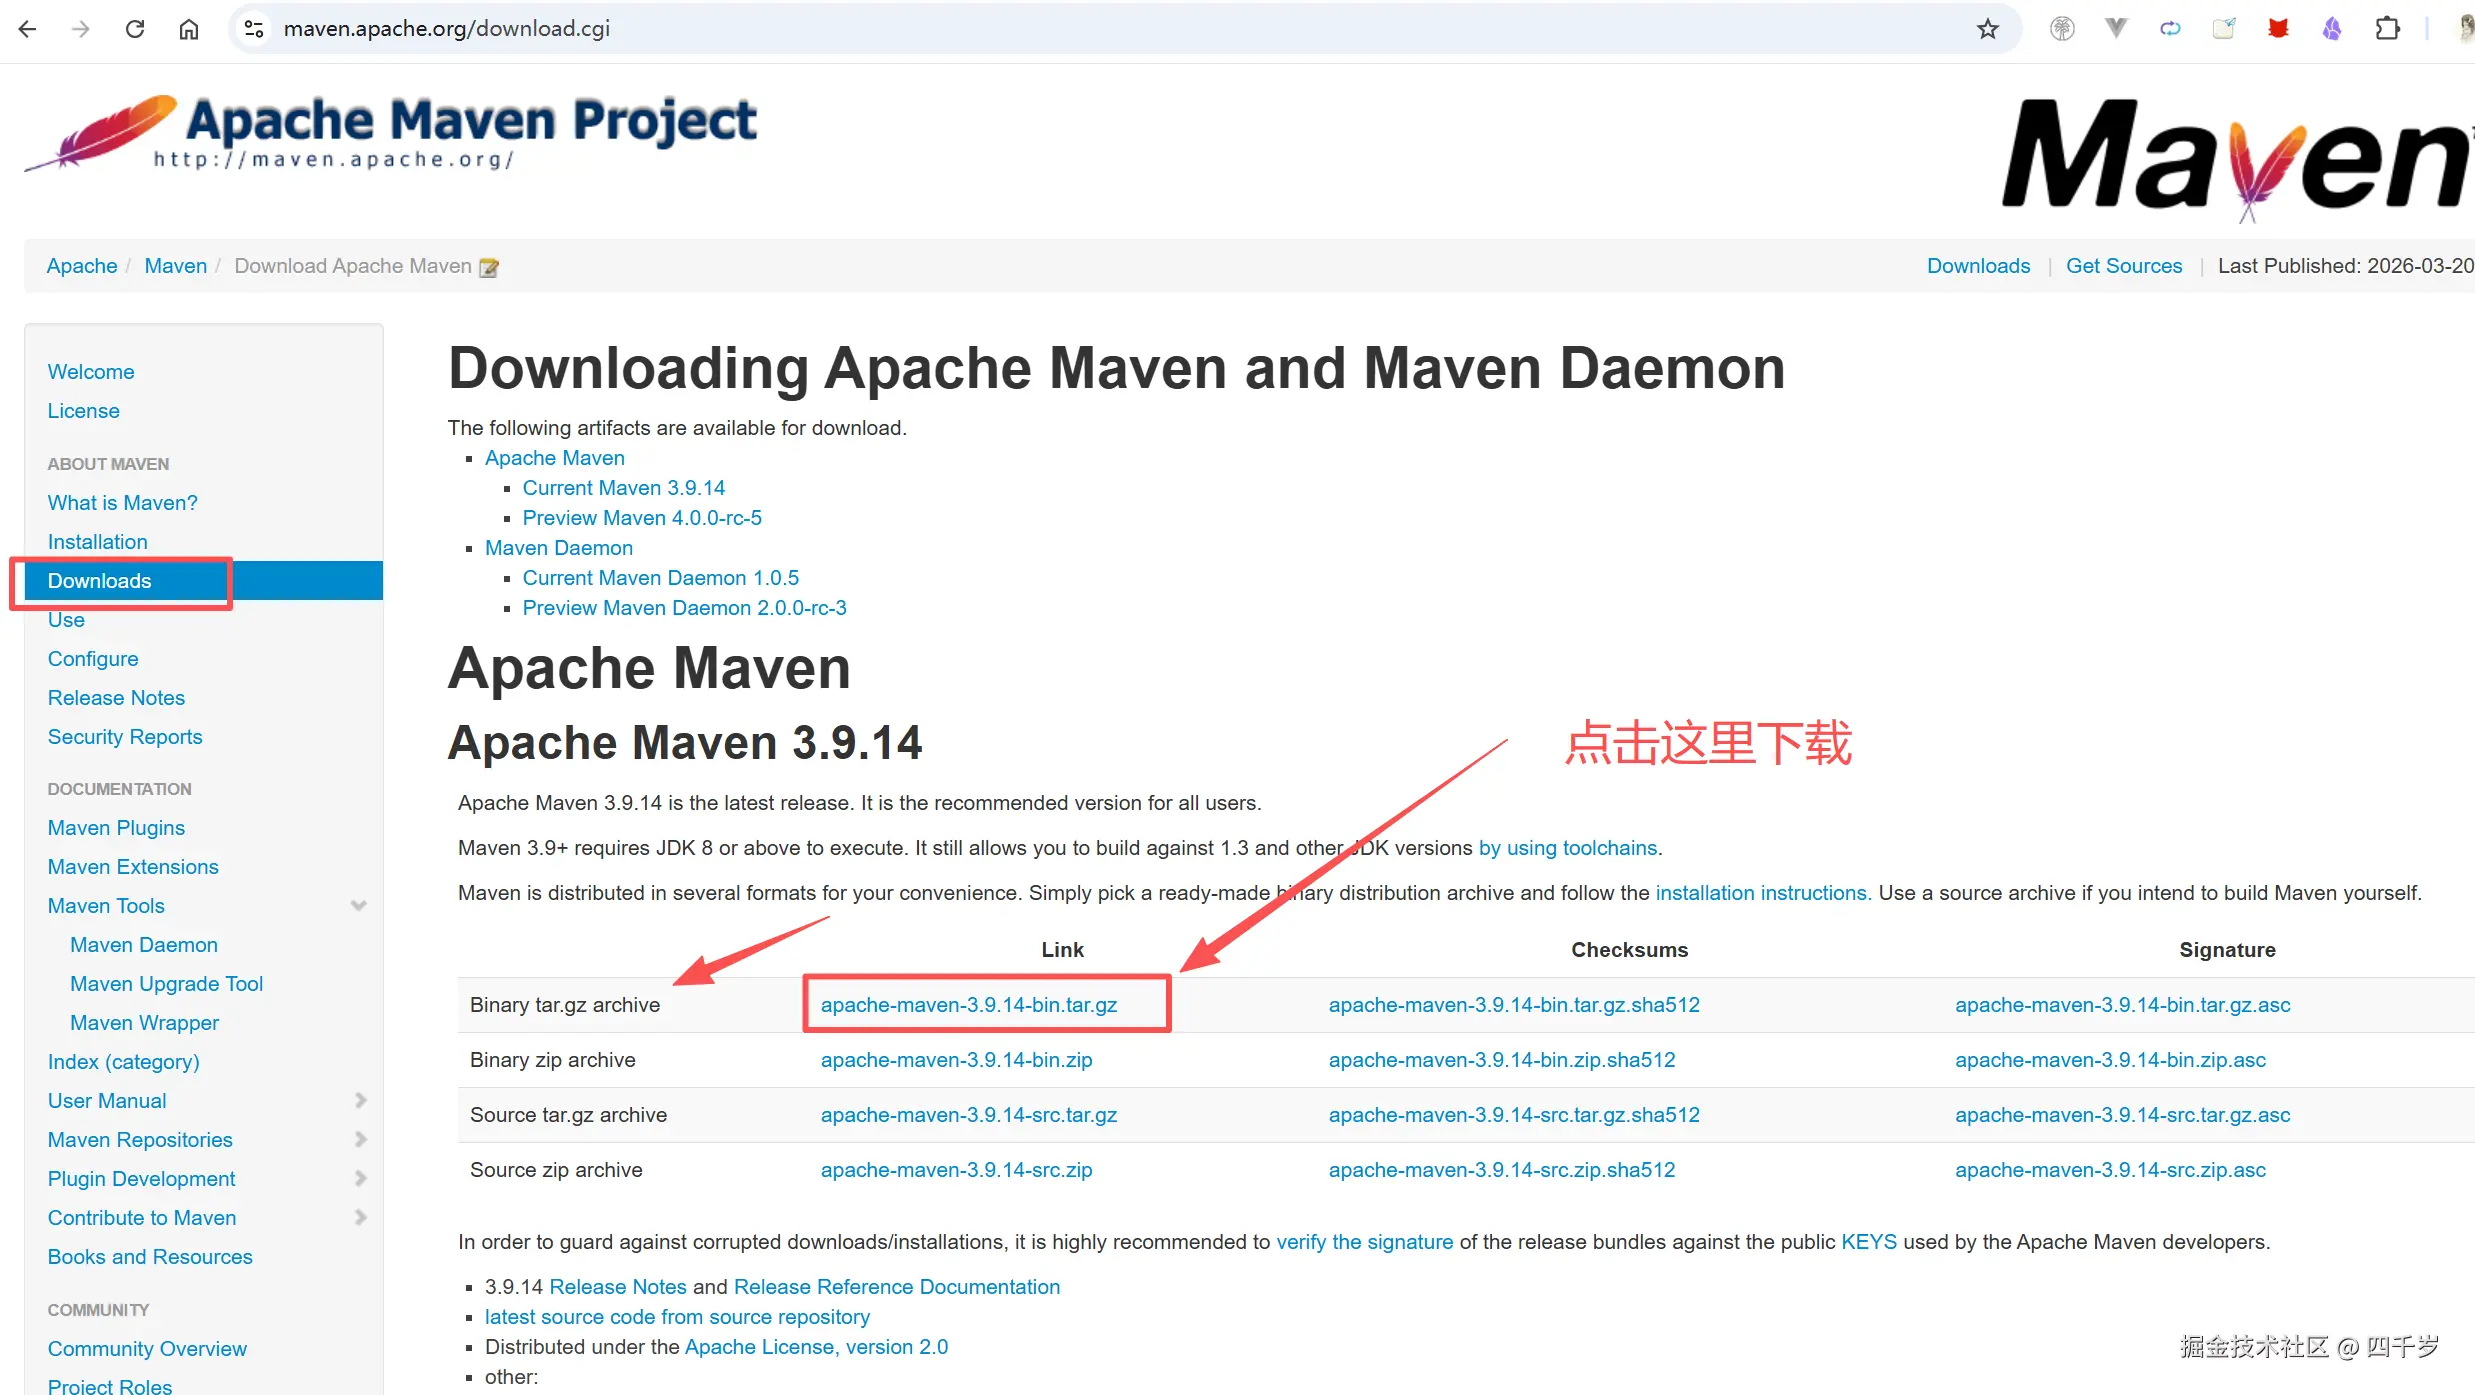
Task: Download apache-maven-3.9.14-bin.tar.gz
Action: (968, 1005)
